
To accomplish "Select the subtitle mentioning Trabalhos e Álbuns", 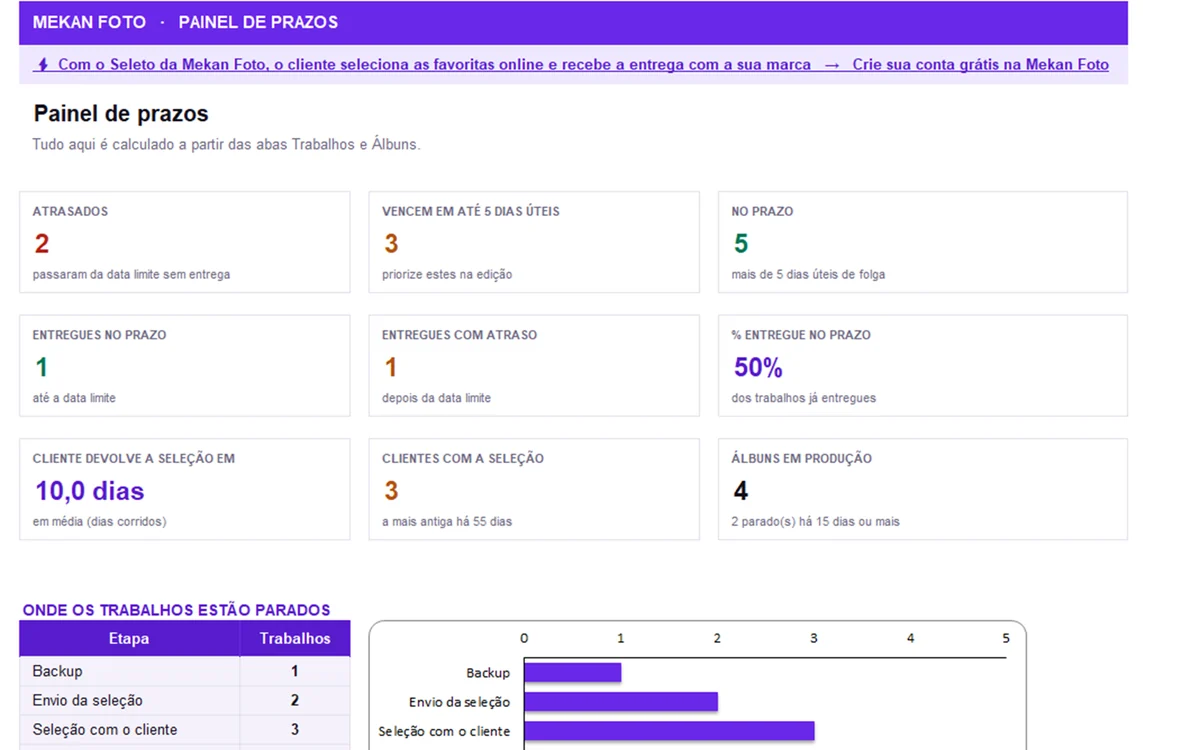I will pyautogui.click(x=226, y=145).
